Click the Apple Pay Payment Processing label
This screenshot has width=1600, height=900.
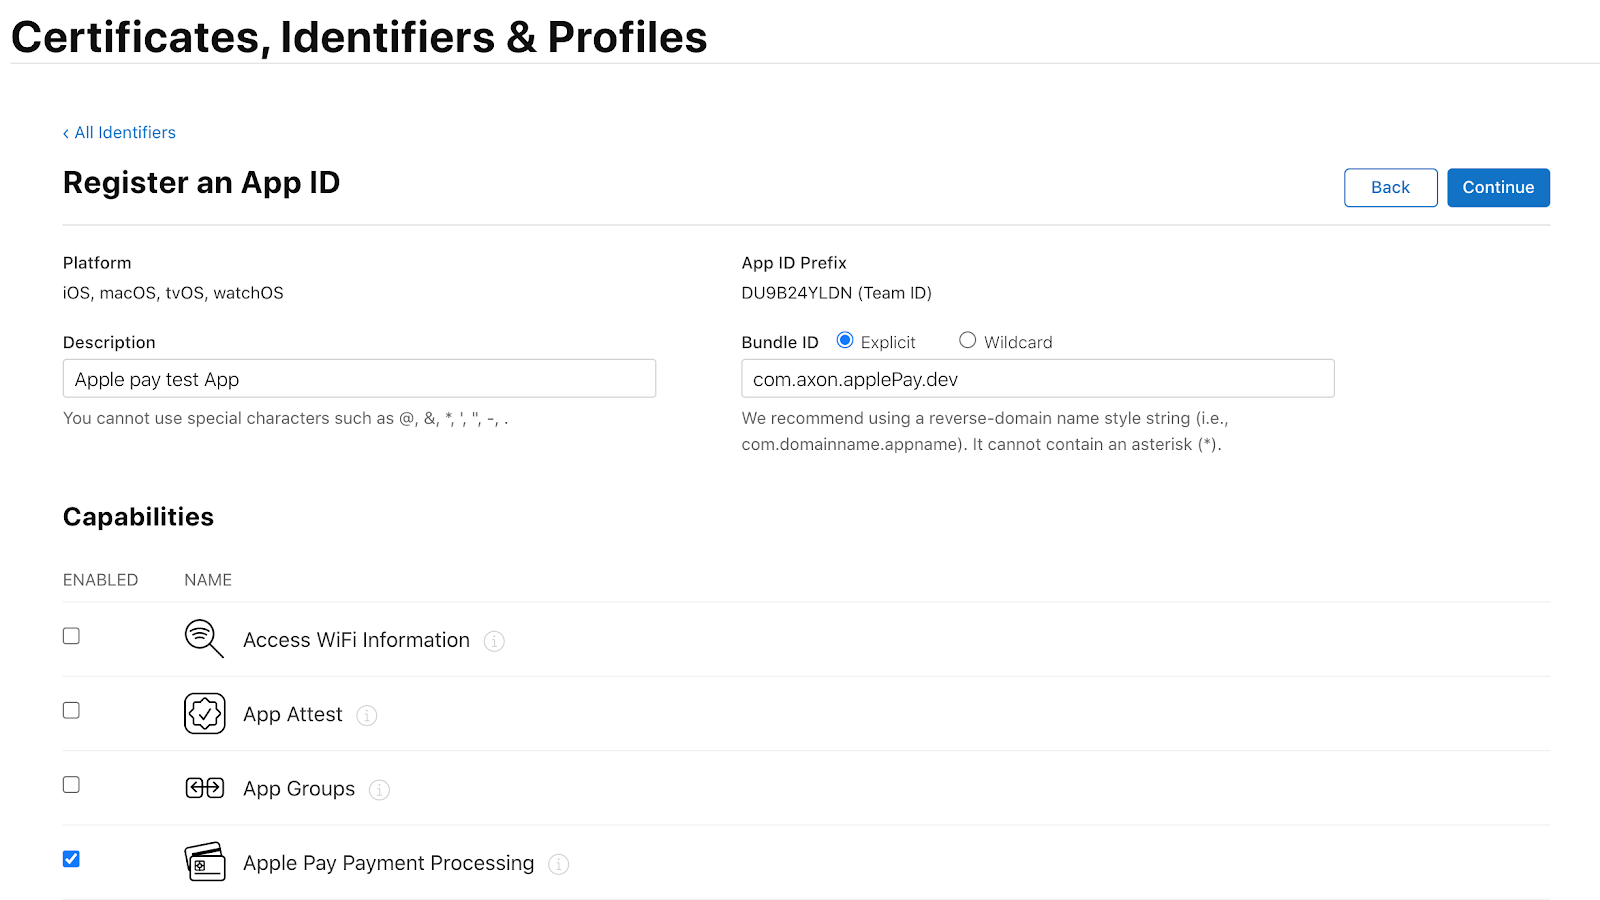(x=389, y=863)
